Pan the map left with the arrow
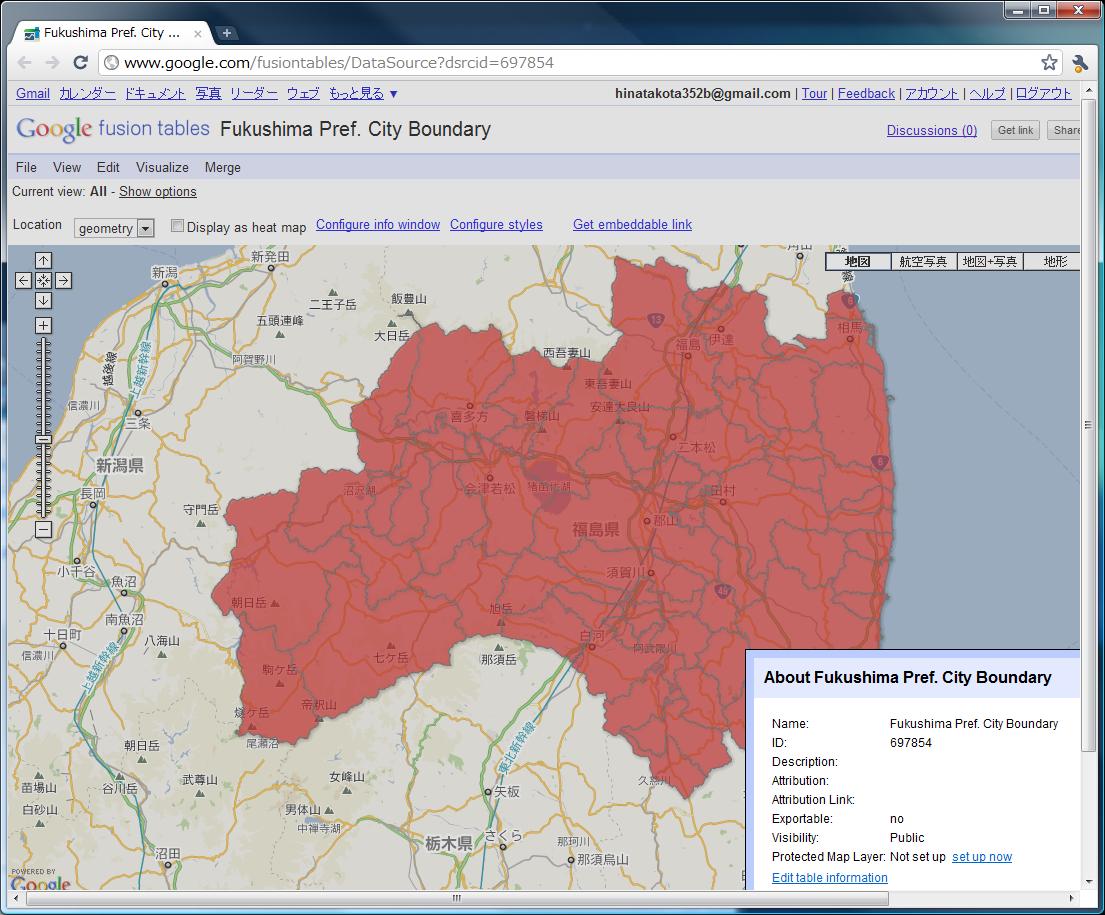 point(23,281)
